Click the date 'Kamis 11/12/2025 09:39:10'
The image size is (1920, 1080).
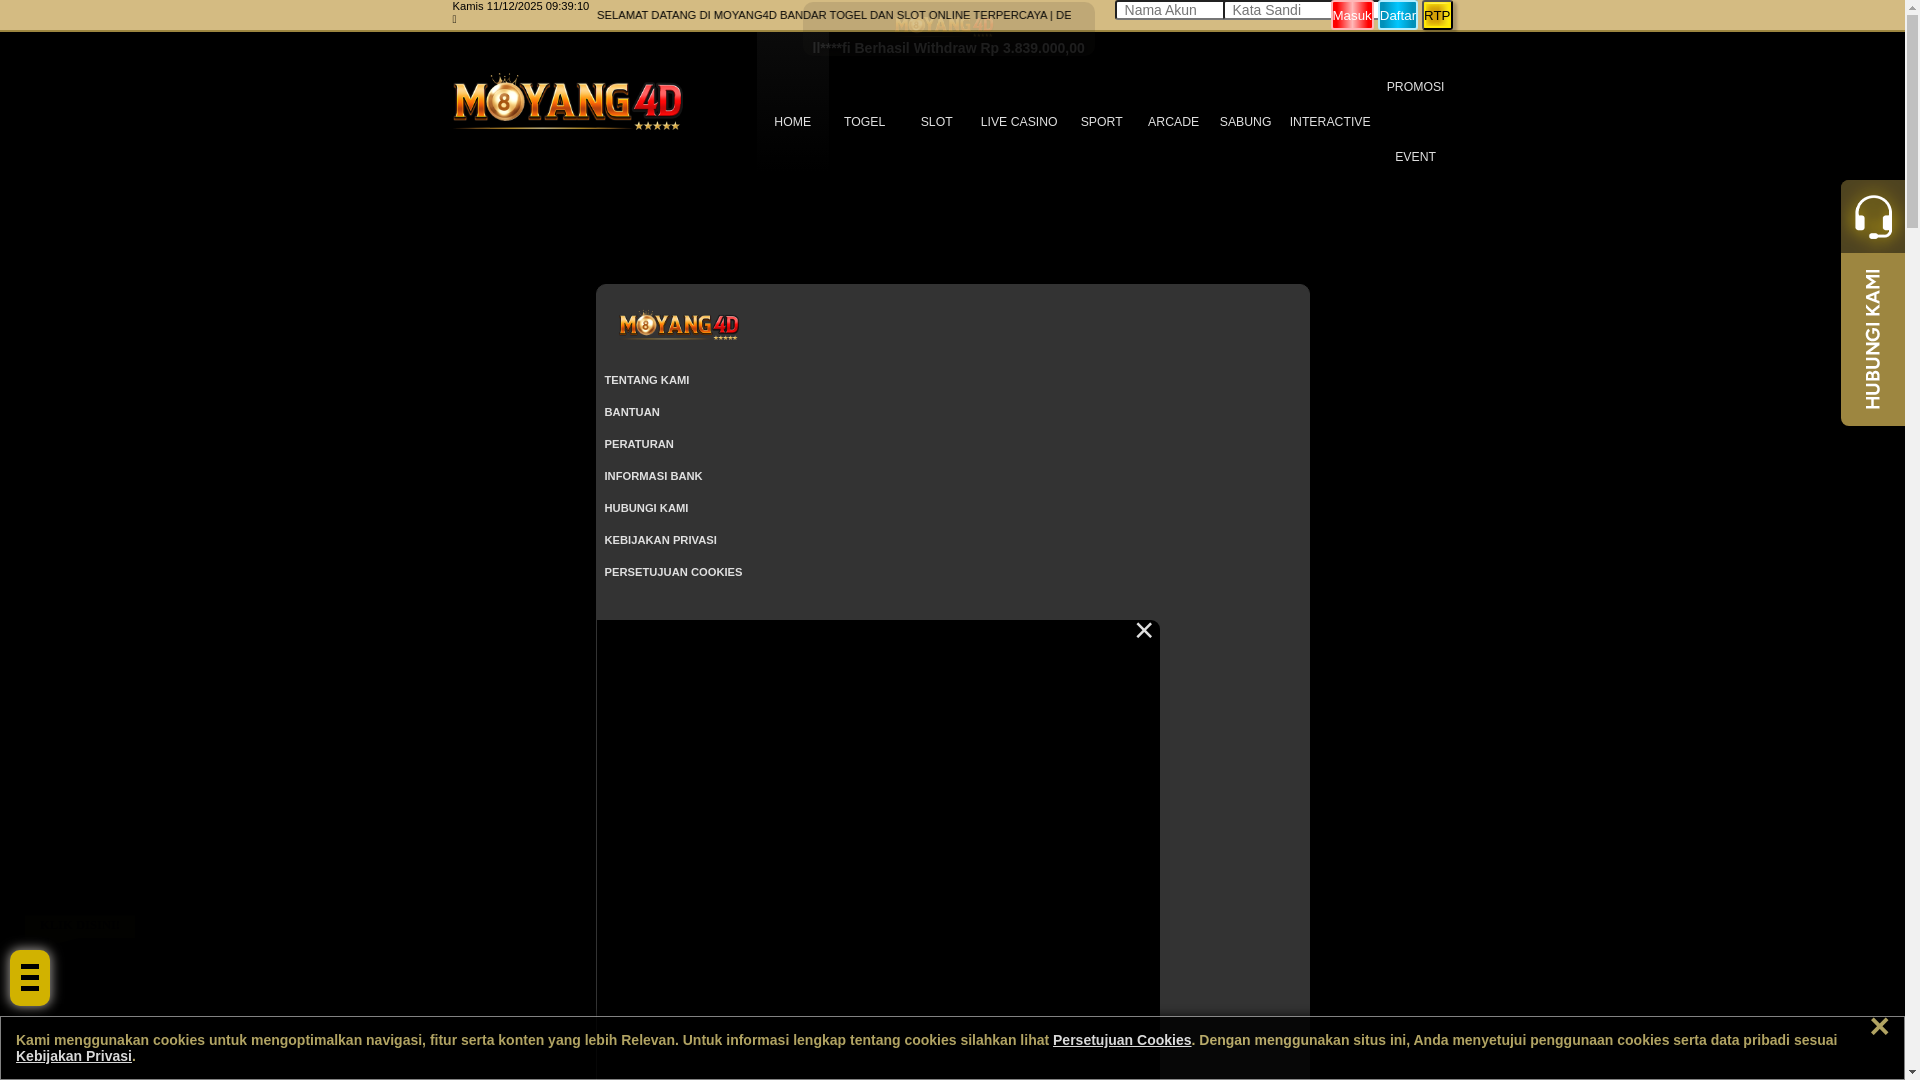(521, 6)
